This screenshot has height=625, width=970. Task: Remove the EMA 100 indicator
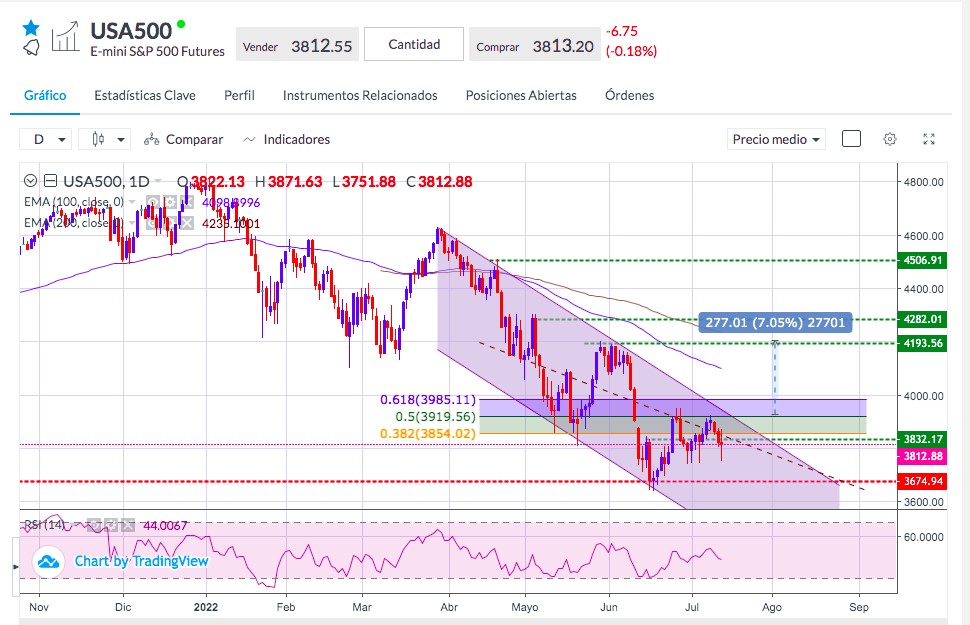(x=187, y=202)
